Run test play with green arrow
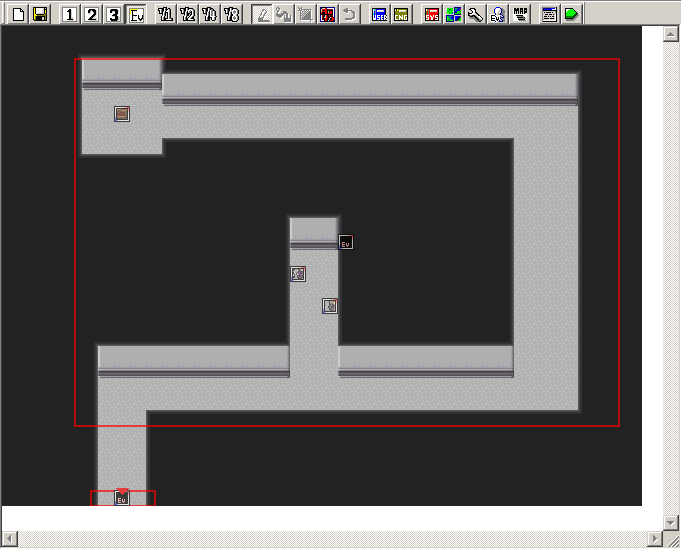 (x=570, y=14)
